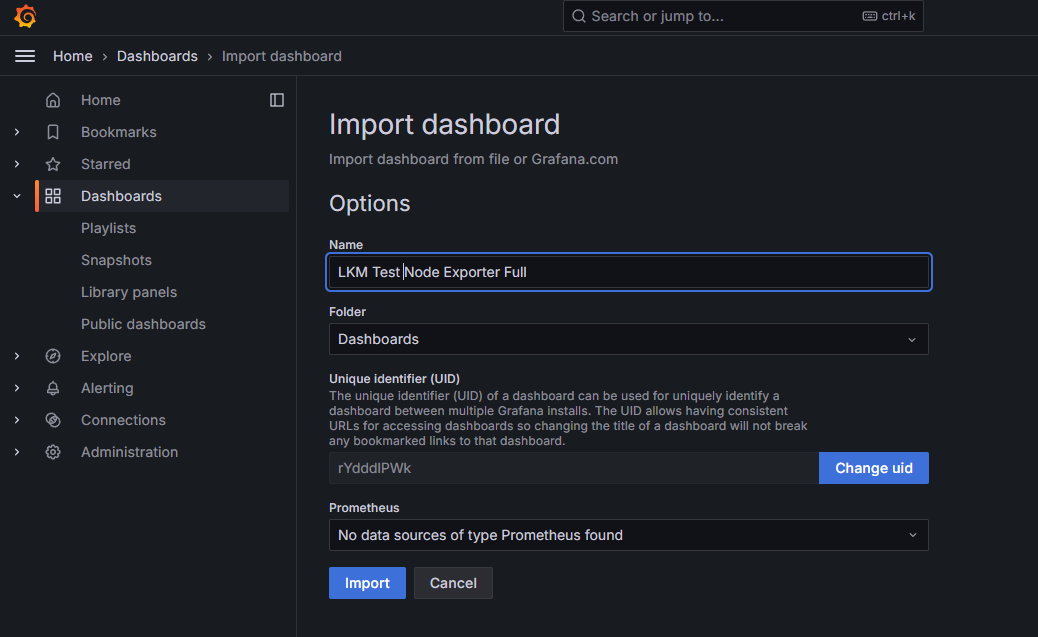Click the Explore compass icon

(53, 356)
